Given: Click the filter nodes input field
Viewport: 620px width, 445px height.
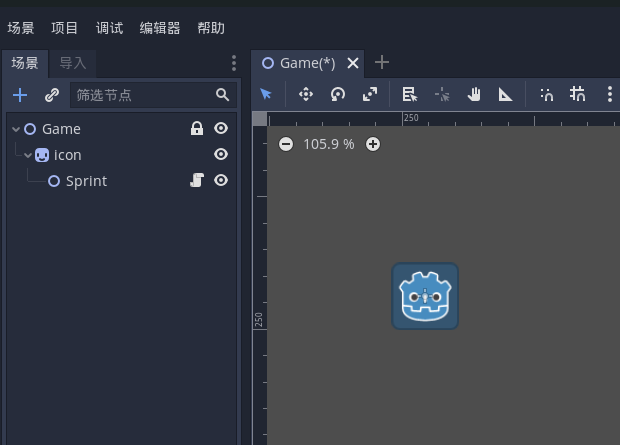Looking at the screenshot, I should 153,95.
